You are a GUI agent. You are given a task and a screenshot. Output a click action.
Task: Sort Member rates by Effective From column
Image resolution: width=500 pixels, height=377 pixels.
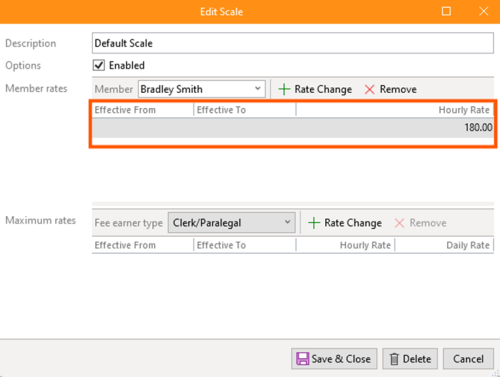(143, 110)
